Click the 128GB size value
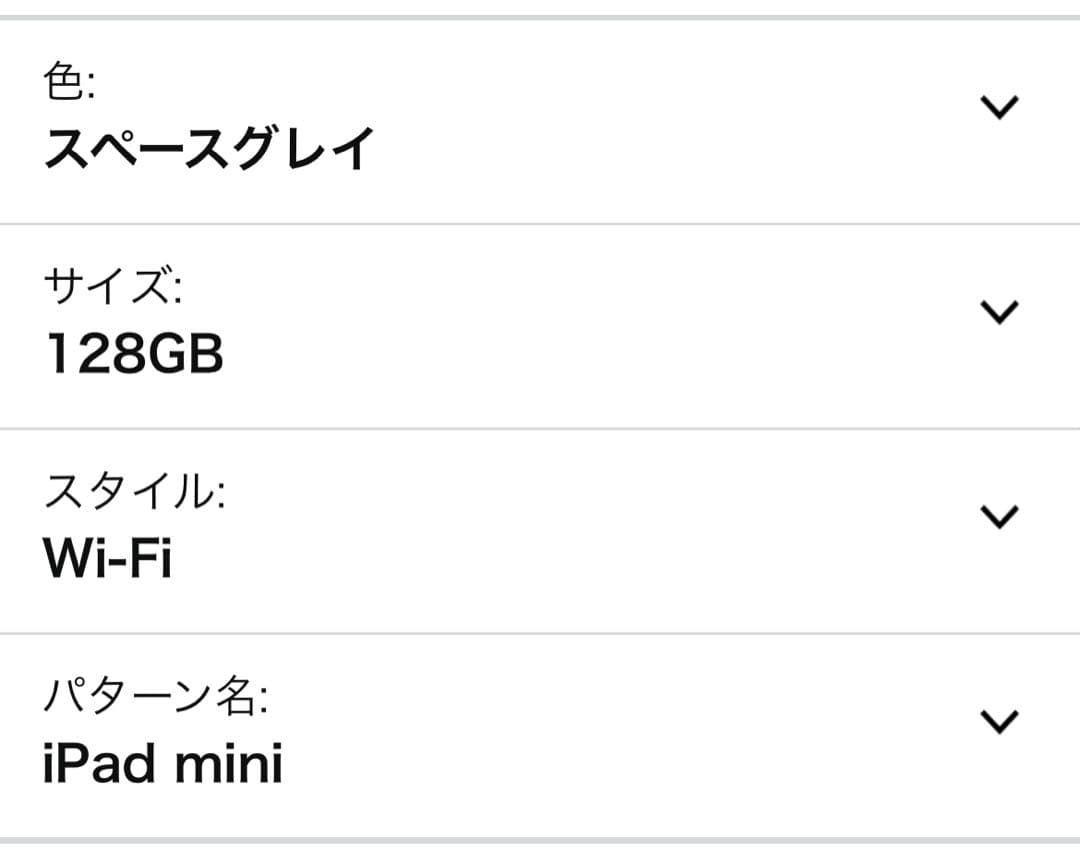 [x=135, y=352]
